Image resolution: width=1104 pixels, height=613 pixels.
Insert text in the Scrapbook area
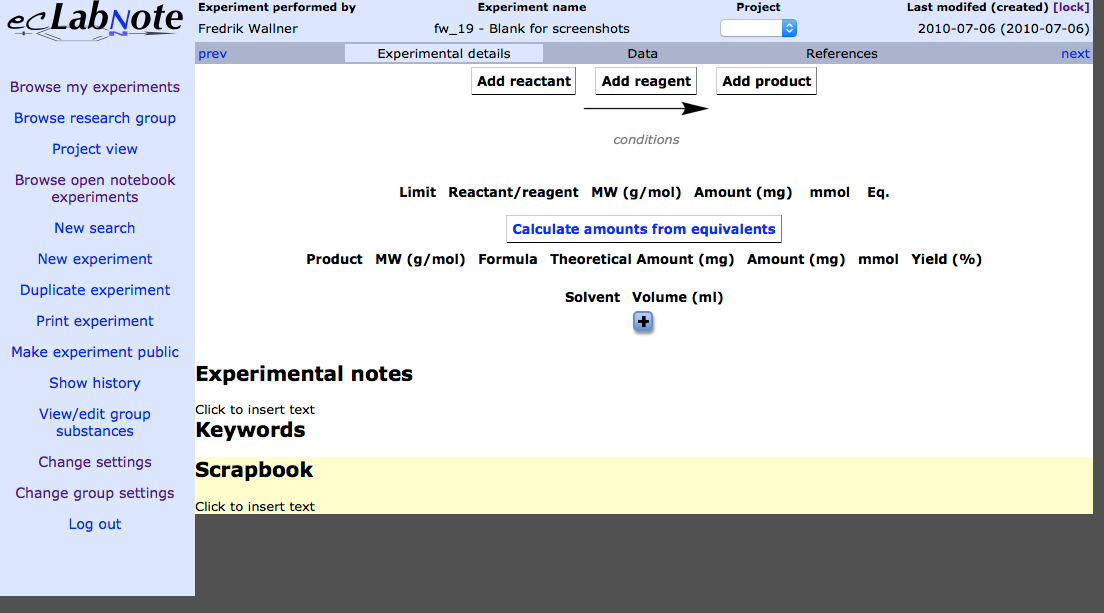255,506
